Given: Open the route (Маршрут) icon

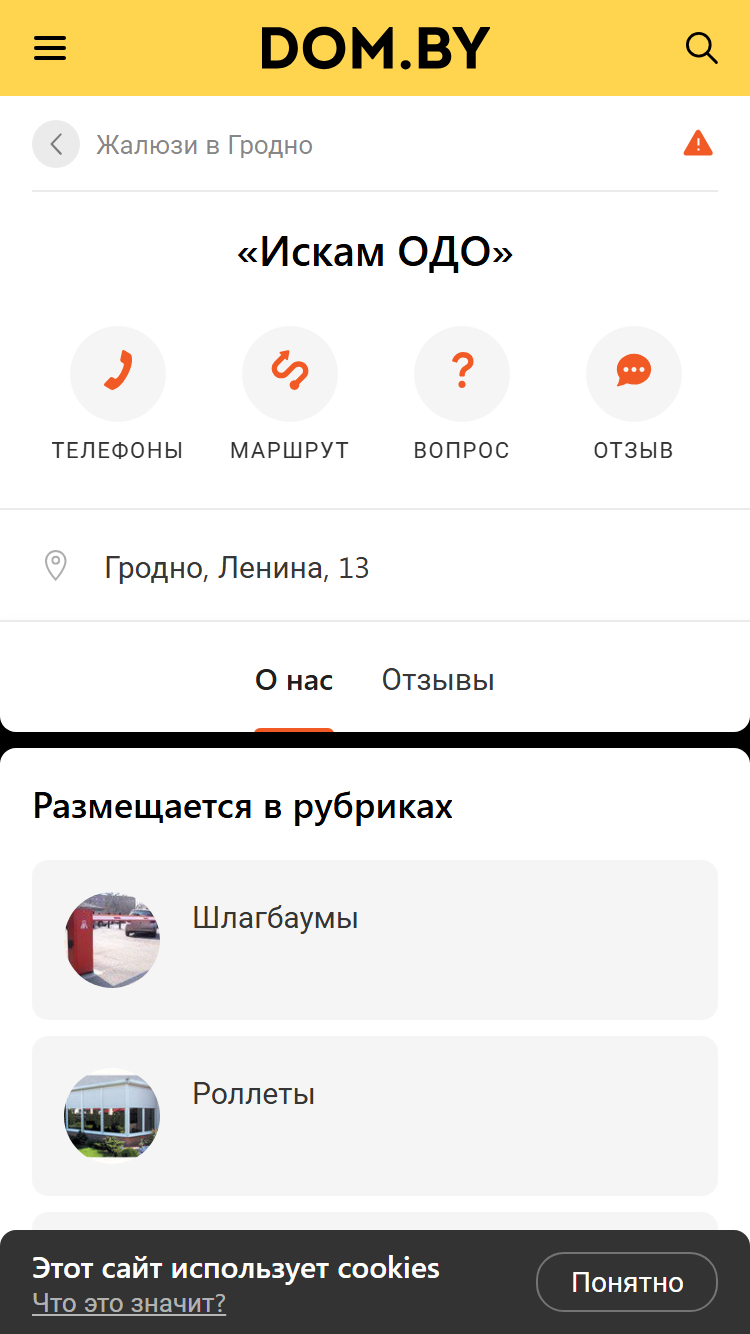Looking at the screenshot, I should (290, 374).
